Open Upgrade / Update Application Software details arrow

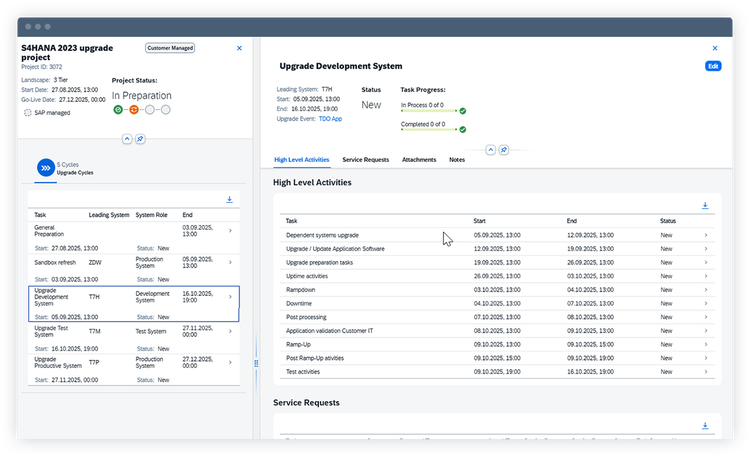click(x=706, y=249)
